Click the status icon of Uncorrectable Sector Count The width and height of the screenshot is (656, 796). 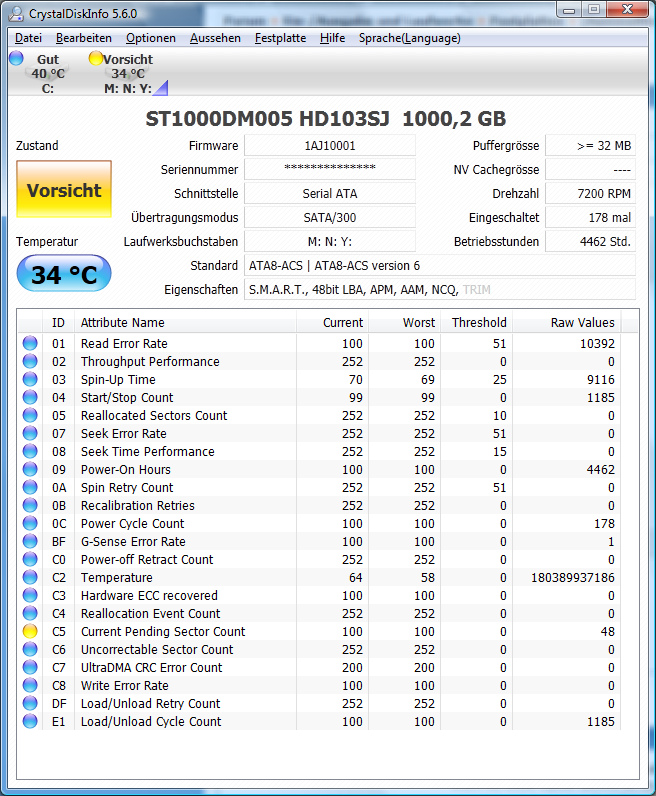pyautogui.click(x=30, y=649)
